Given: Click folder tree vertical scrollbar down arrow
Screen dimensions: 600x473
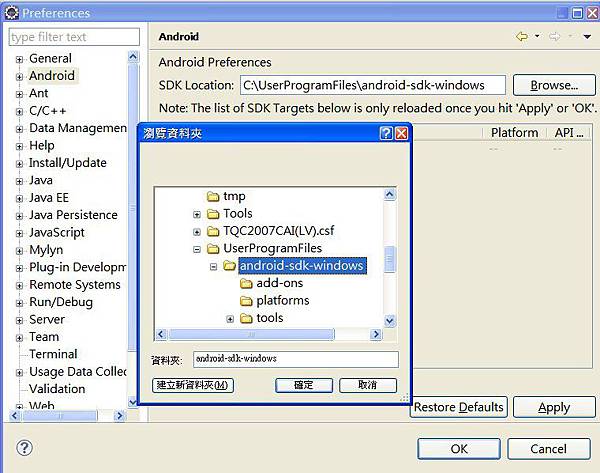Looking at the screenshot, I should point(390,320).
